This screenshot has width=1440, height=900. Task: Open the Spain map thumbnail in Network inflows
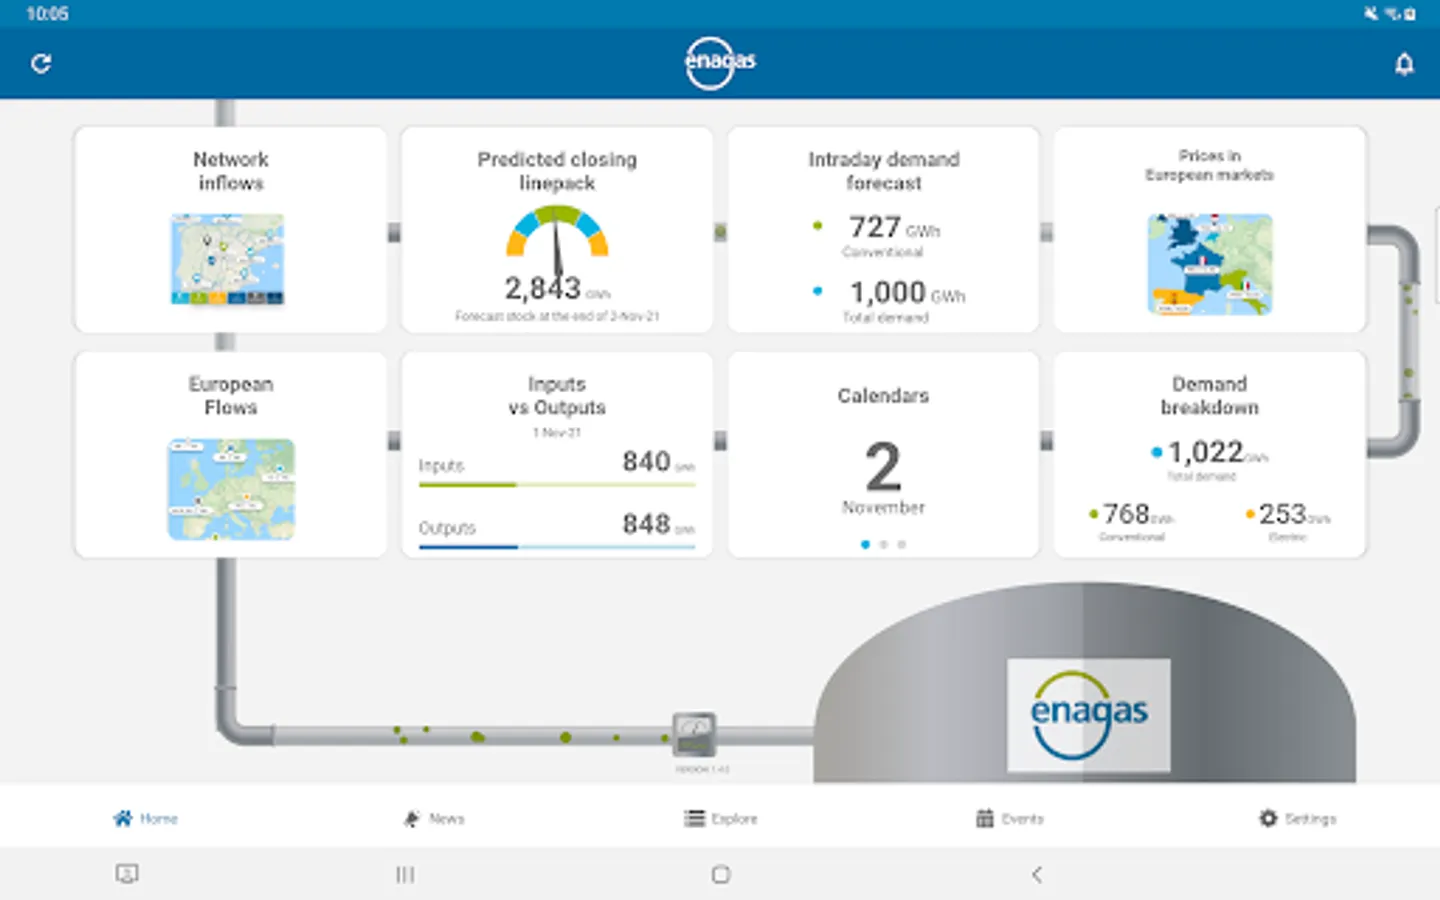point(227,259)
